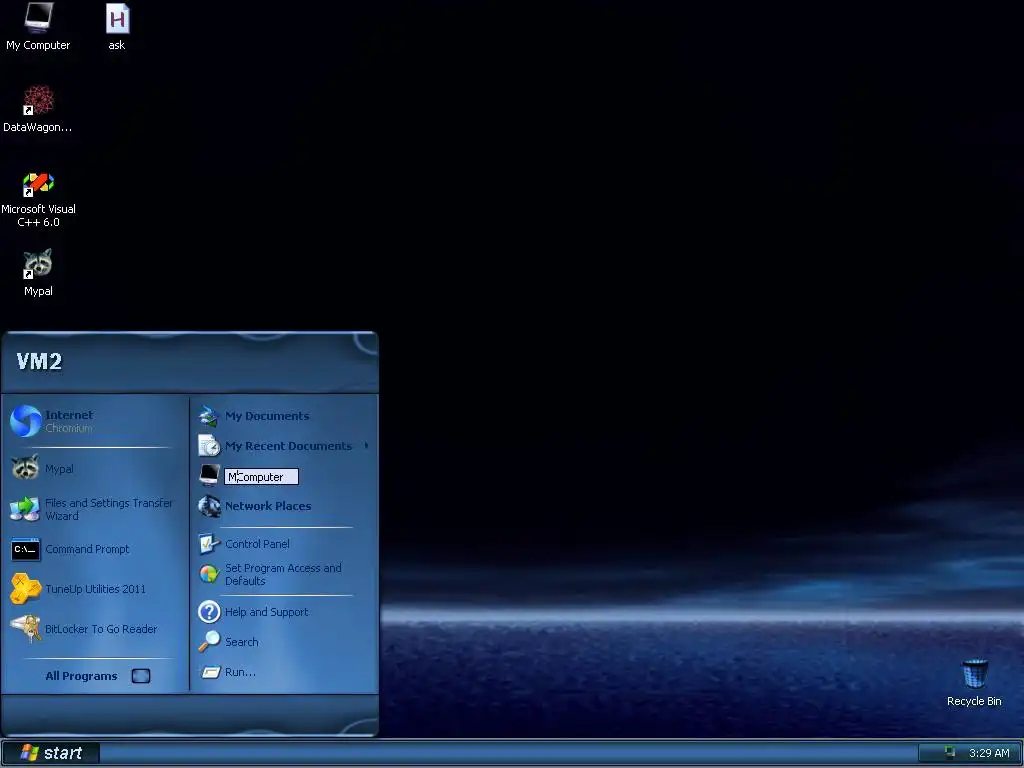Image resolution: width=1024 pixels, height=768 pixels.
Task: Open BitLocker To Go Reader
Action: click(x=95, y=629)
